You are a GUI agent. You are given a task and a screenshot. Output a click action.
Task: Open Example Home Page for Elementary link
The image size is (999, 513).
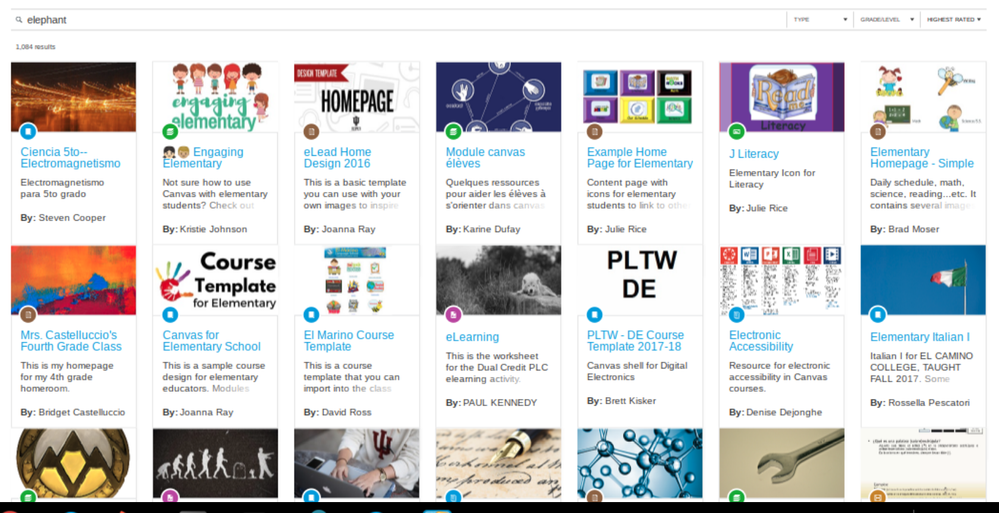click(640, 157)
